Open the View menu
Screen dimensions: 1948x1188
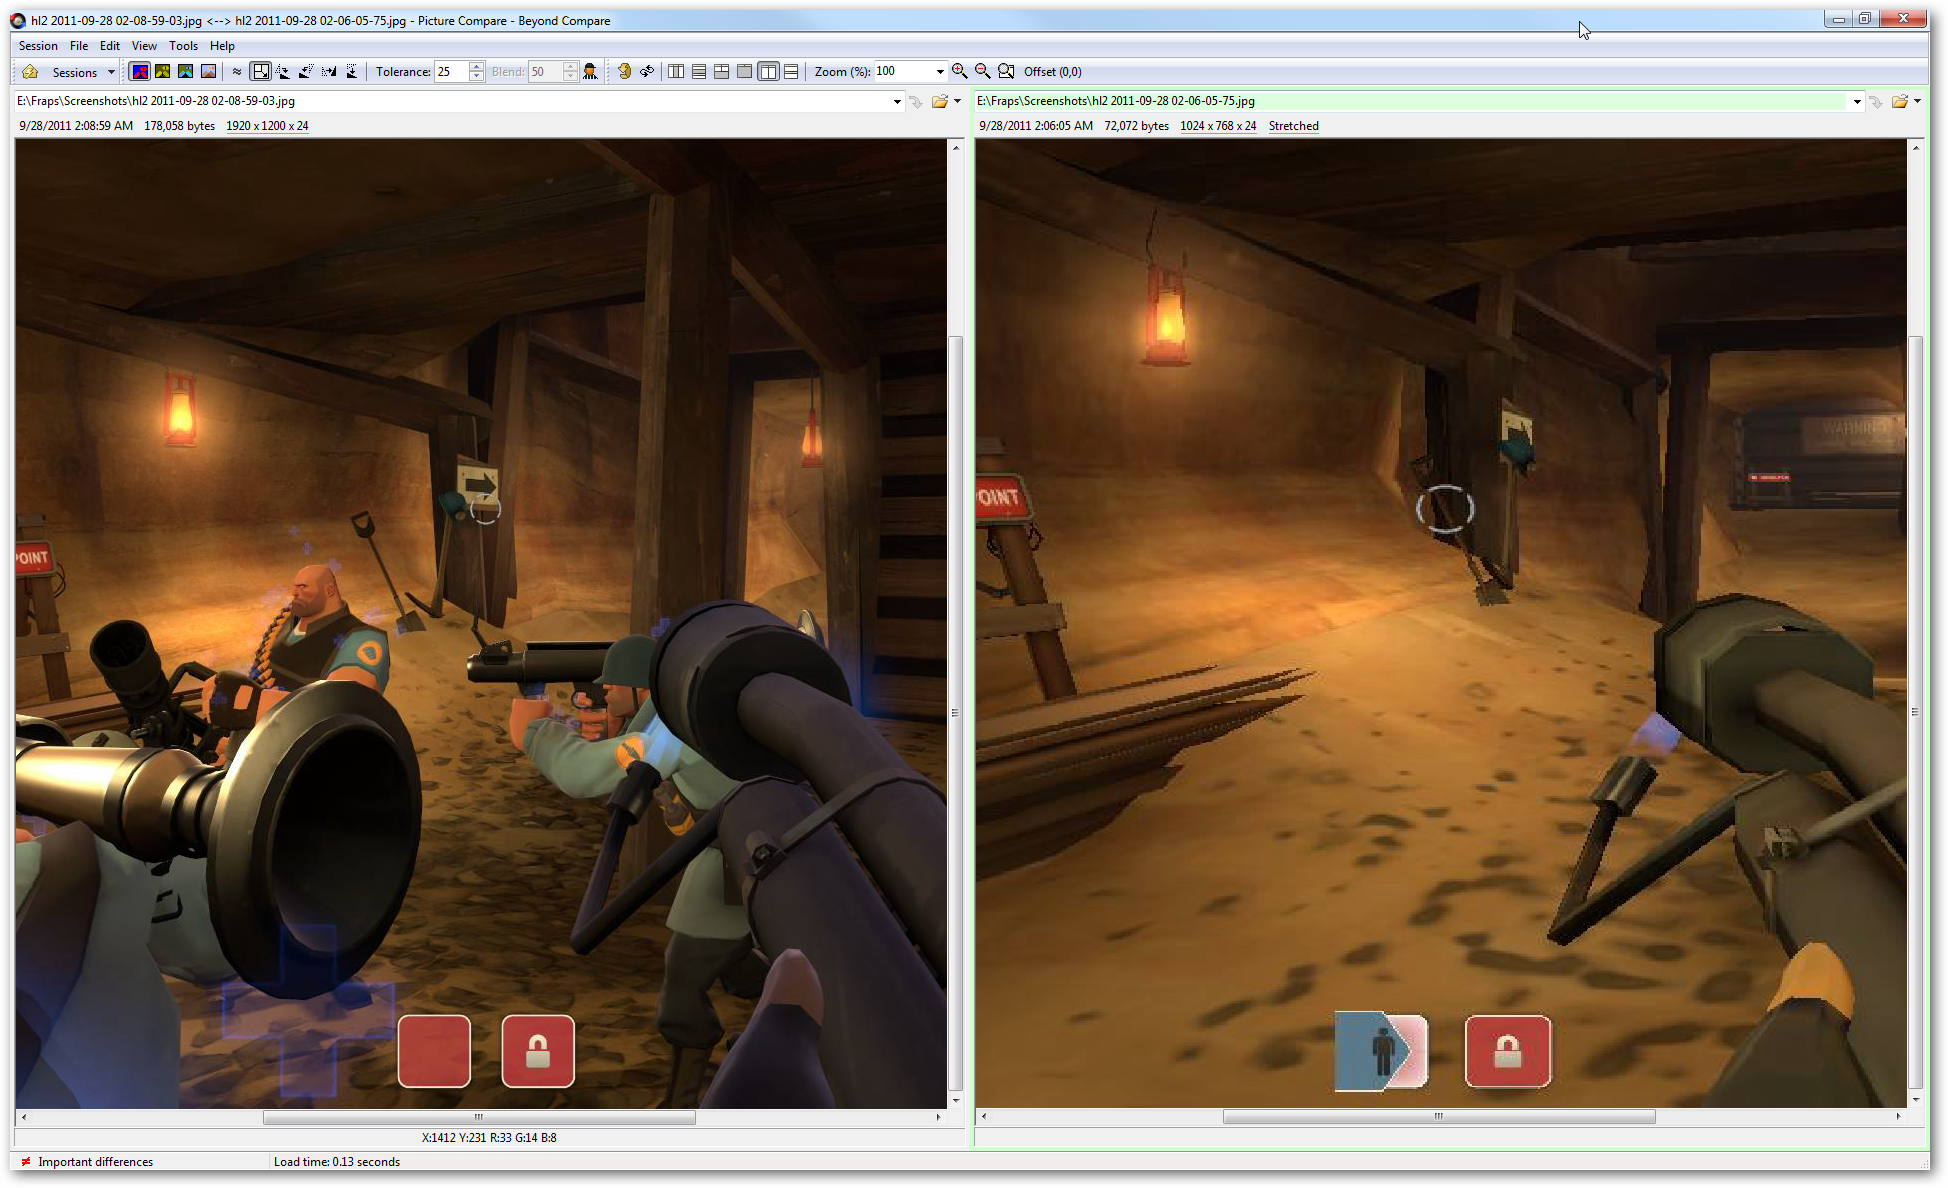click(x=144, y=46)
